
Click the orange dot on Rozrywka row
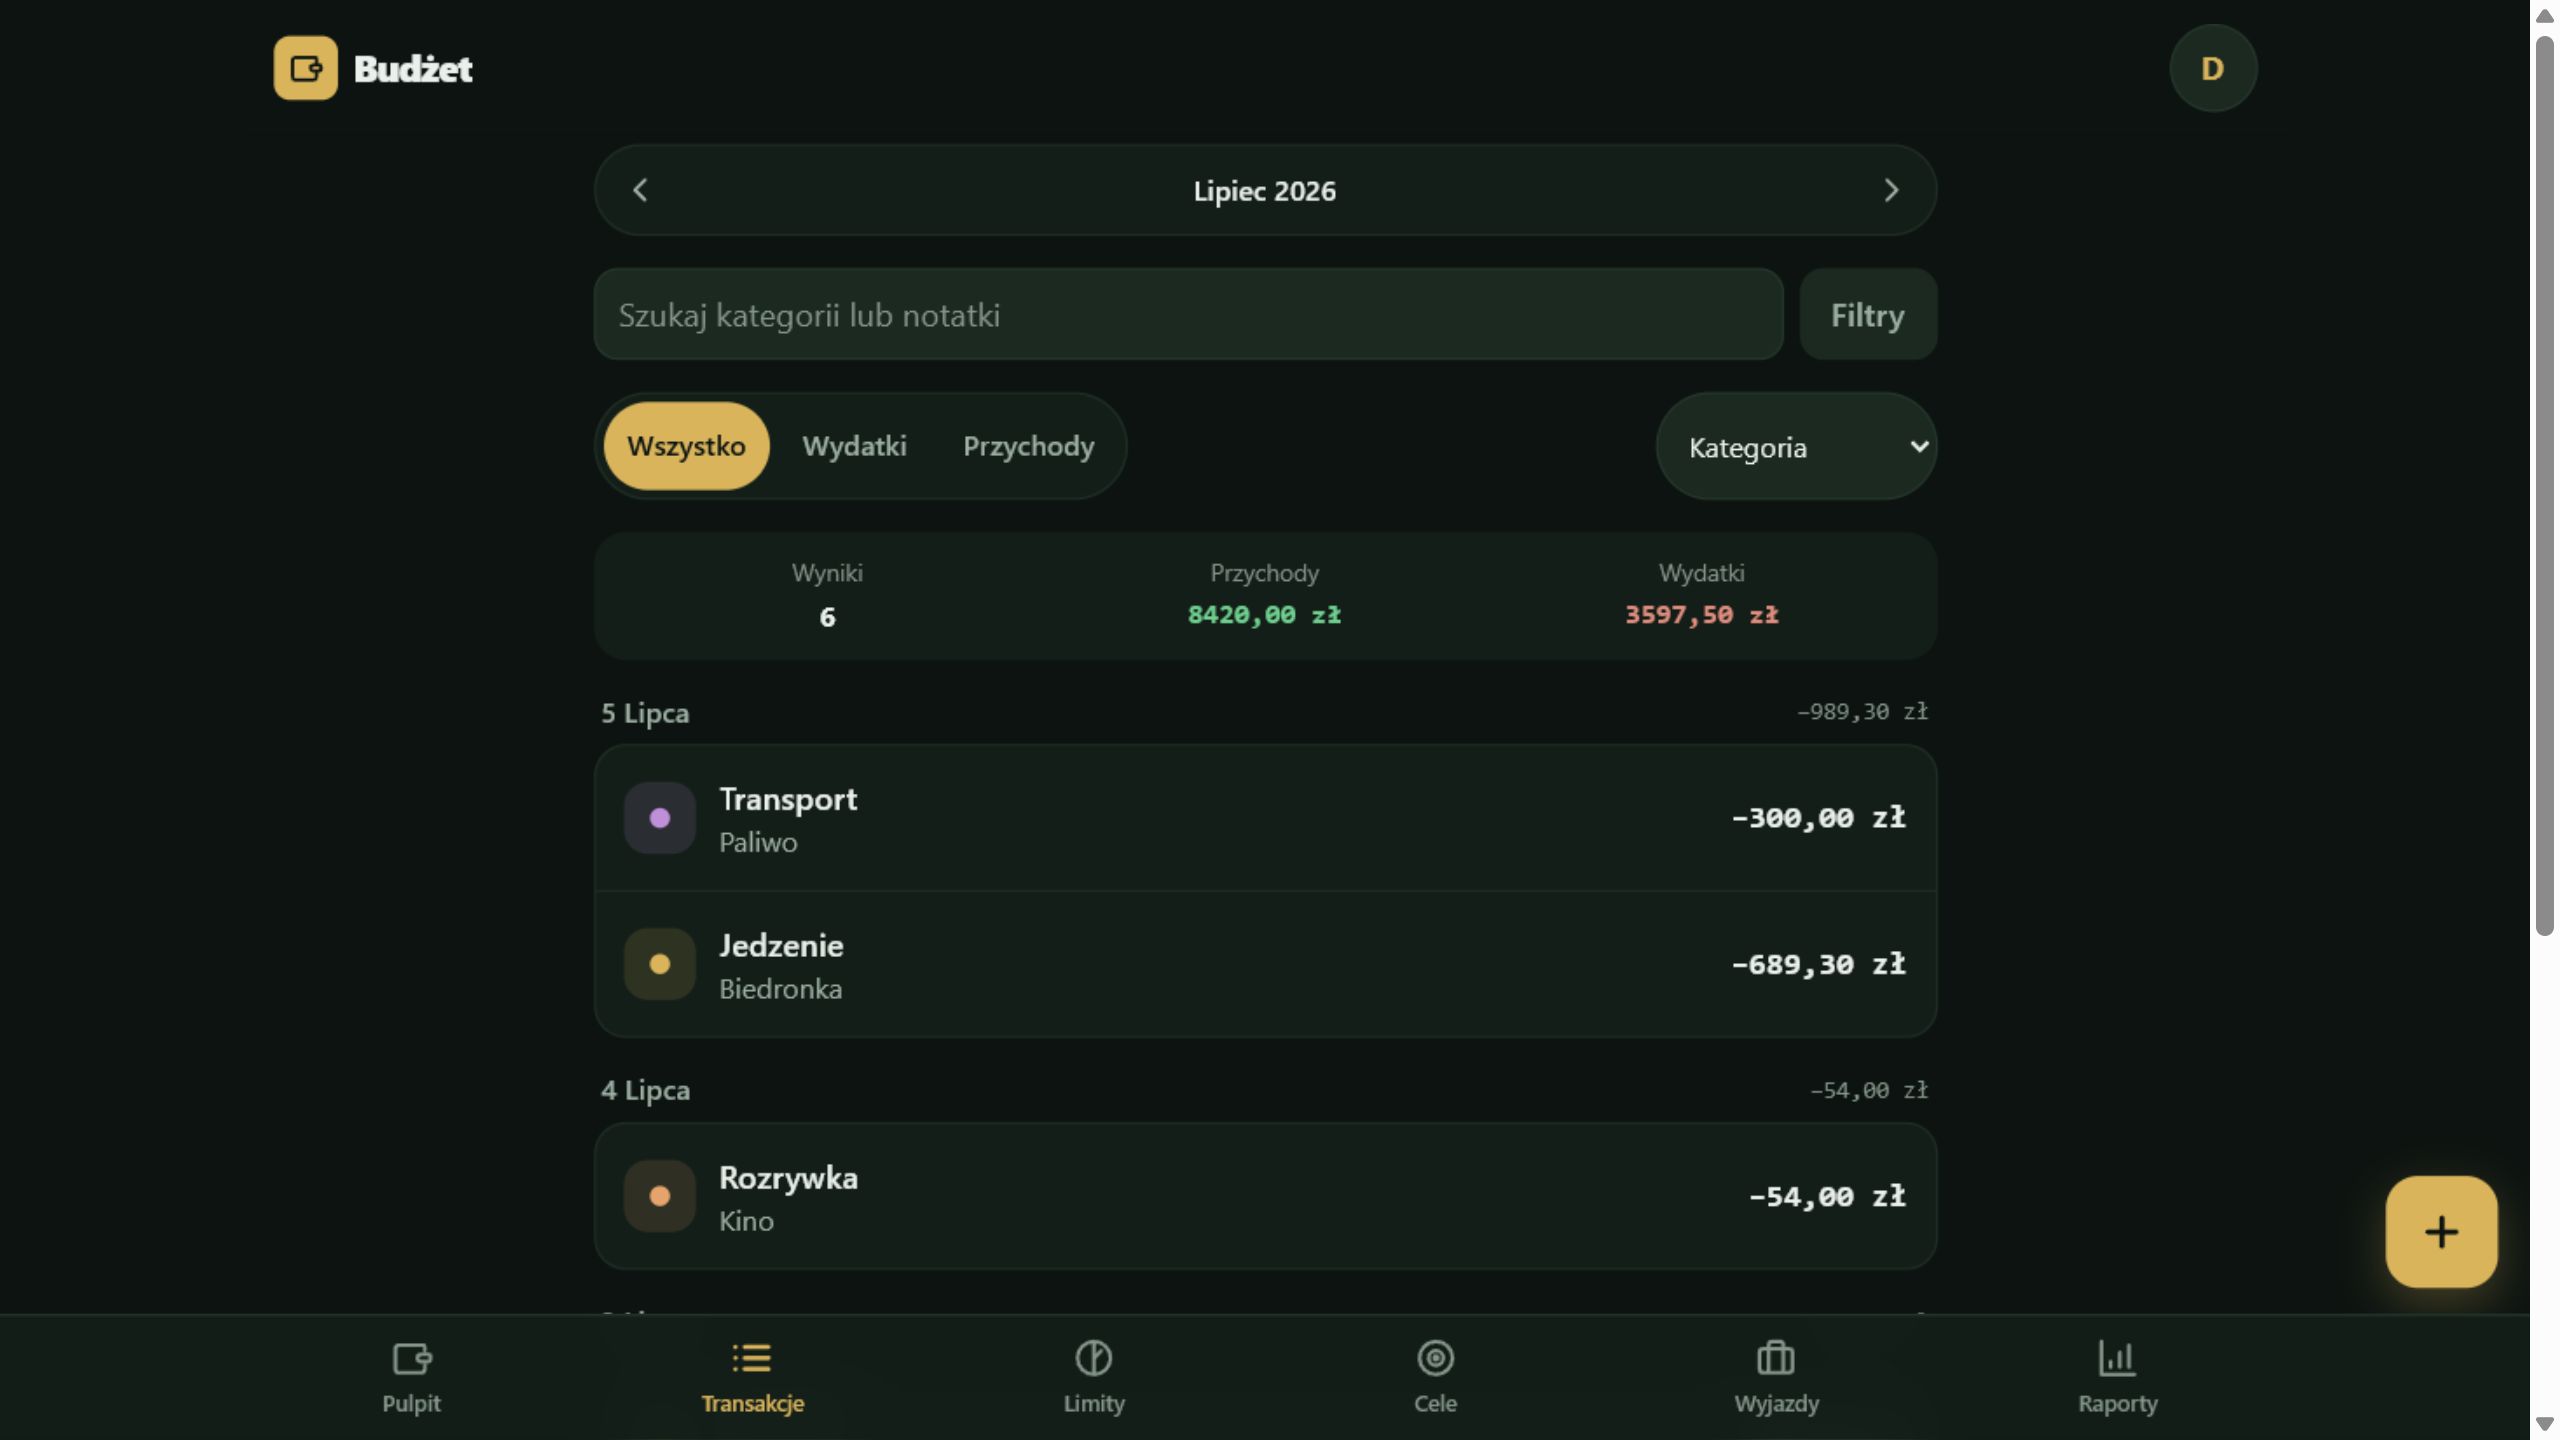660,1196
